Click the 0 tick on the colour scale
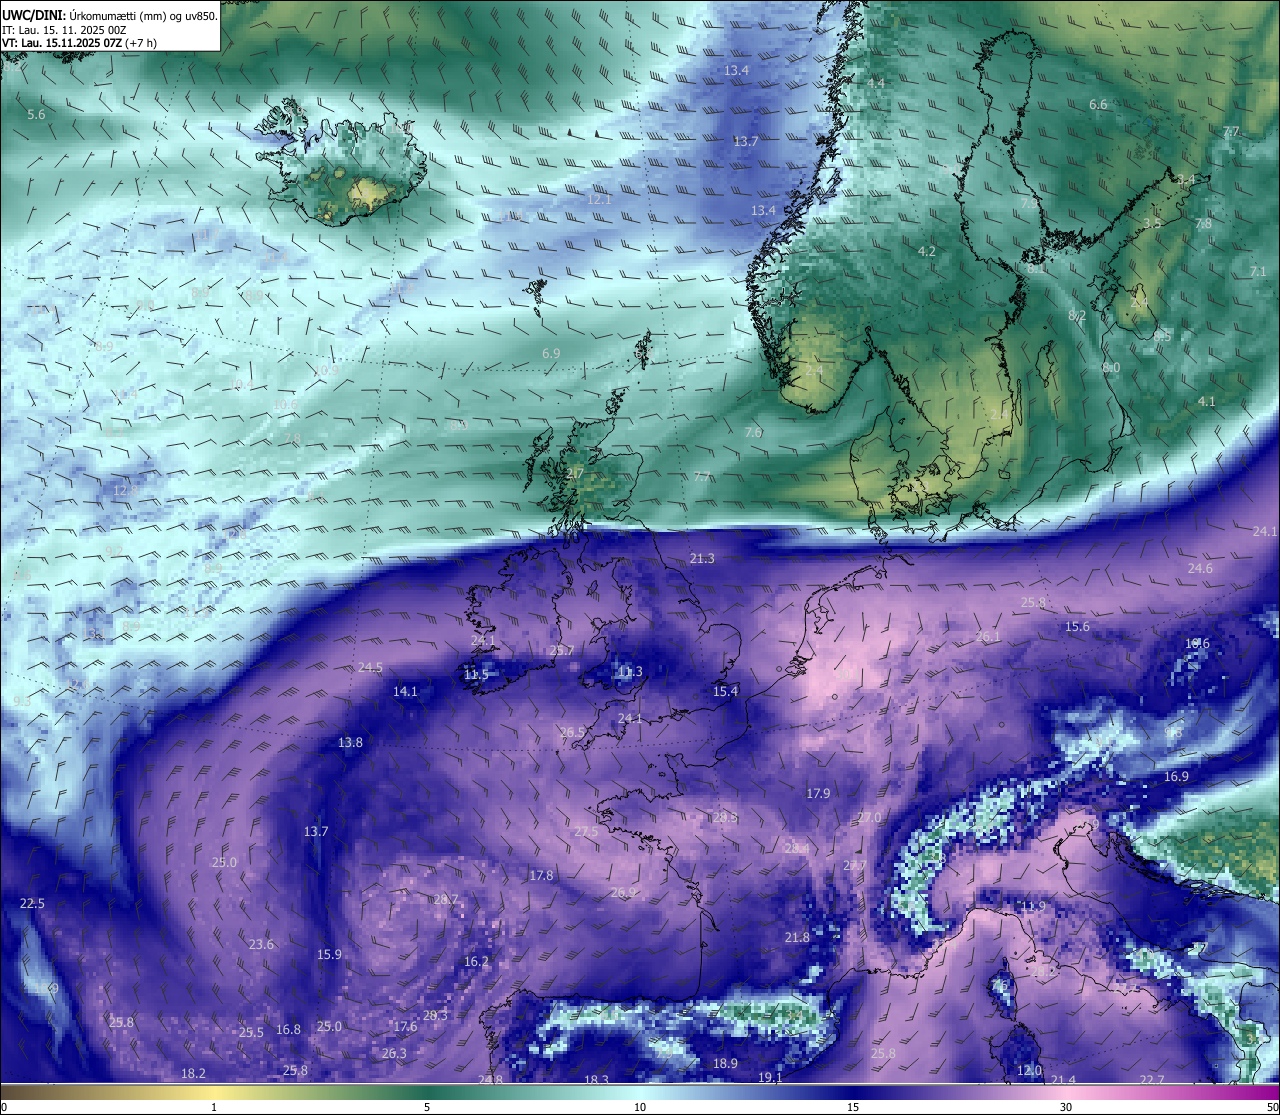This screenshot has width=1280, height=1115. 3,1107
